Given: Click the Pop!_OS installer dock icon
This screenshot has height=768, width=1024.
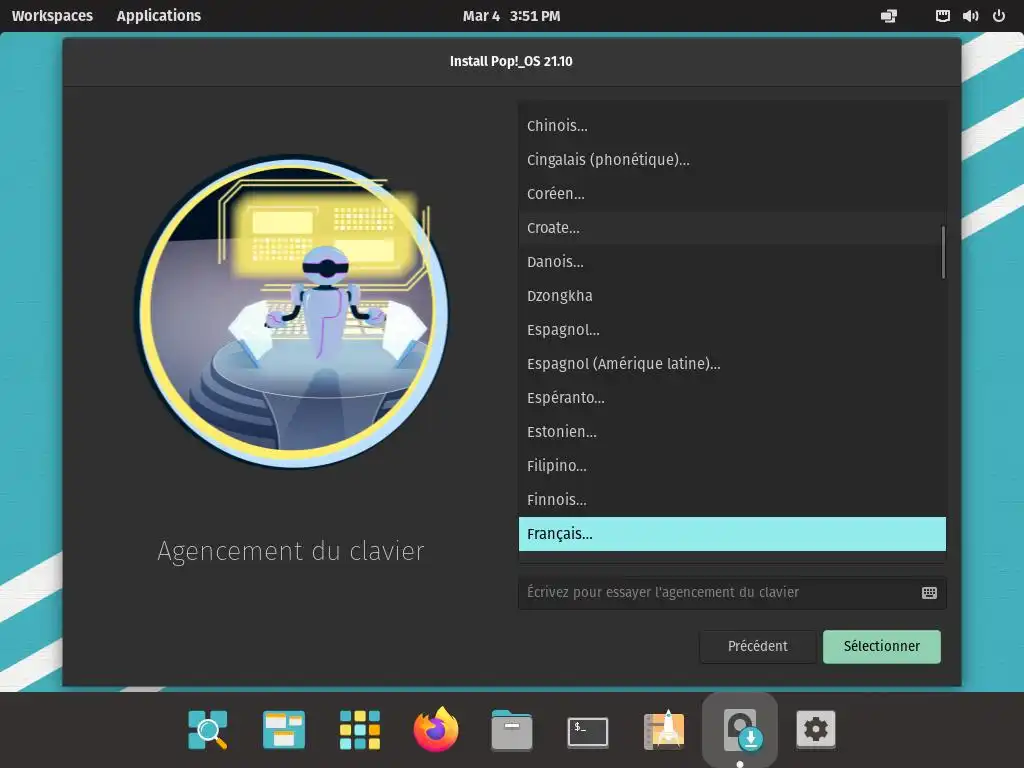Looking at the screenshot, I should point(740,729).
